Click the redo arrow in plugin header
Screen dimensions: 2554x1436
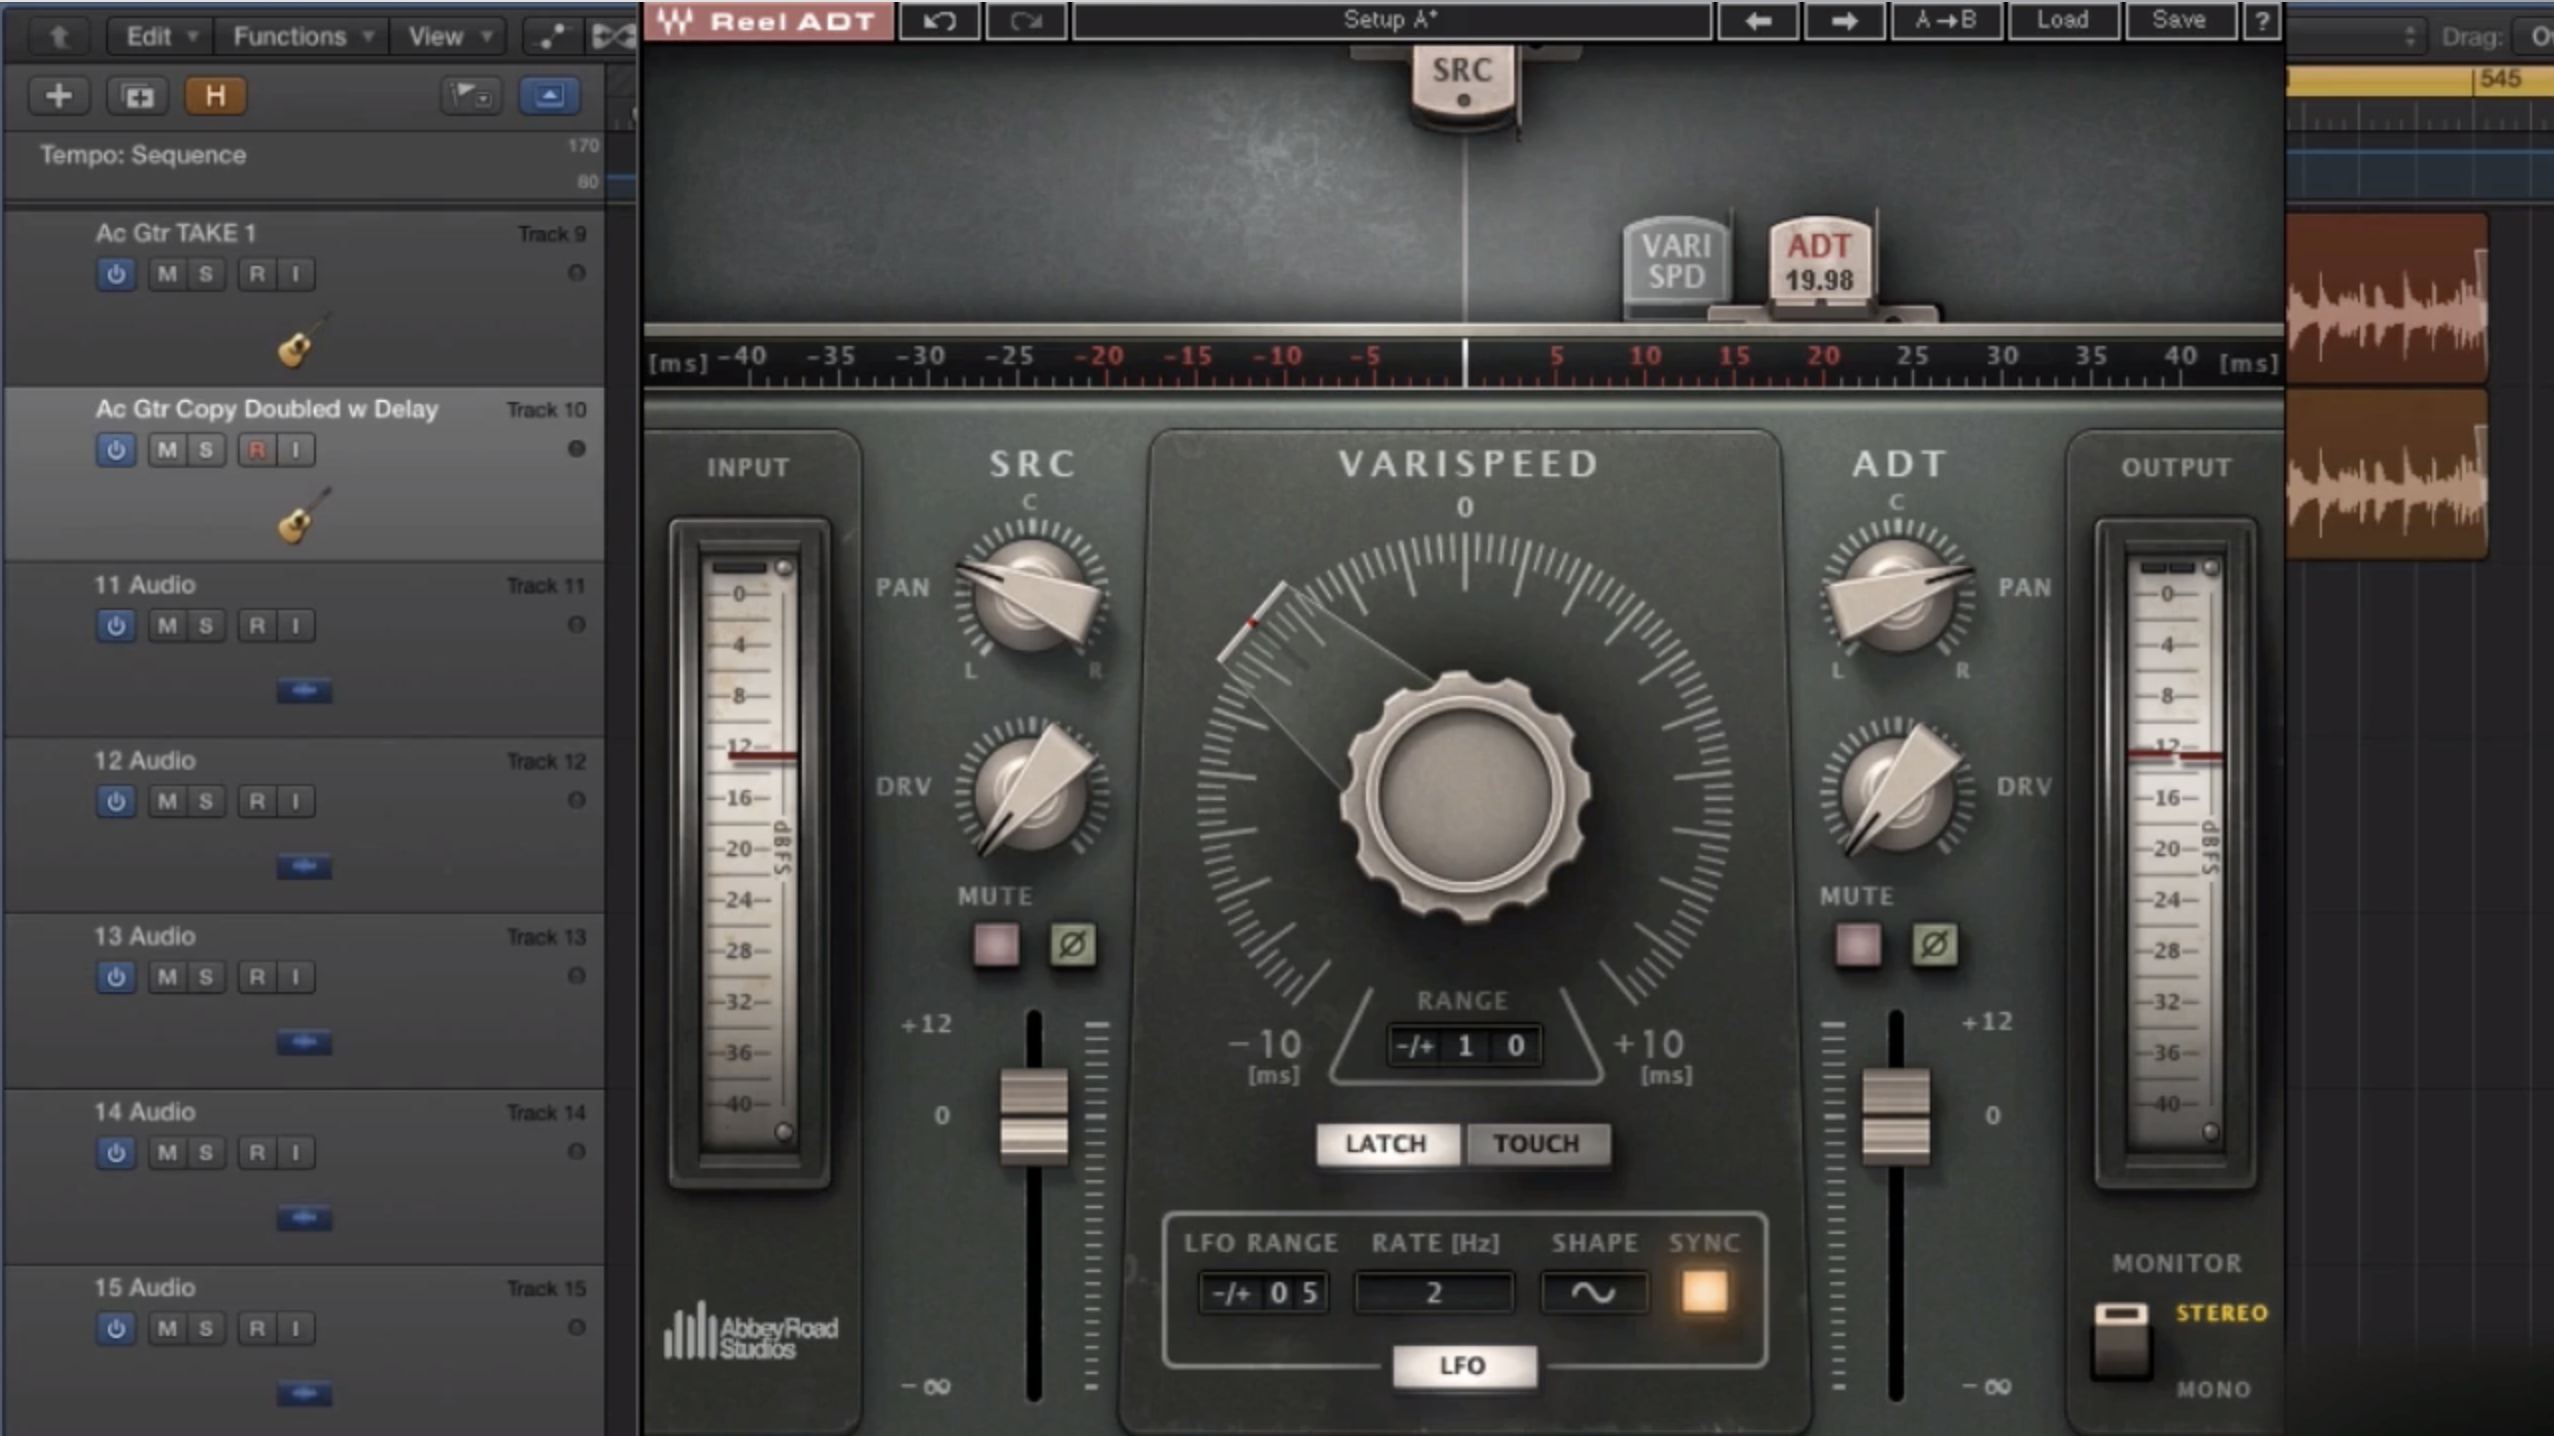pos(1026,21)
